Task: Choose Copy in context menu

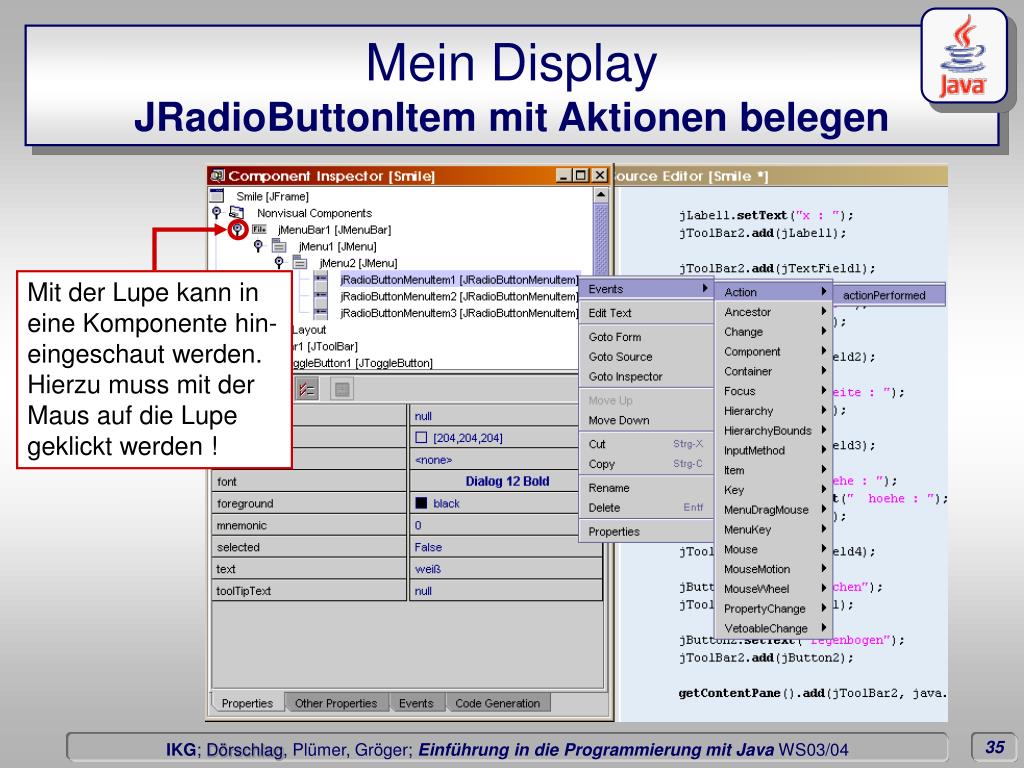Action: point(647,464)
